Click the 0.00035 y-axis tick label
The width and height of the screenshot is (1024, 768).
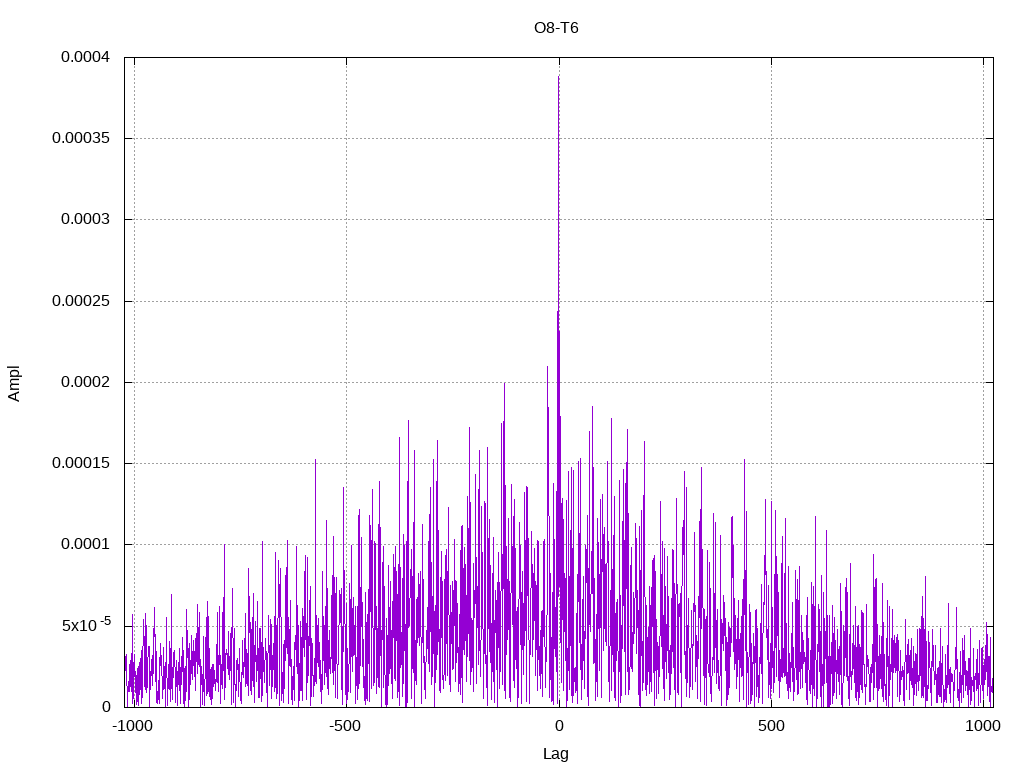[81, 138]
